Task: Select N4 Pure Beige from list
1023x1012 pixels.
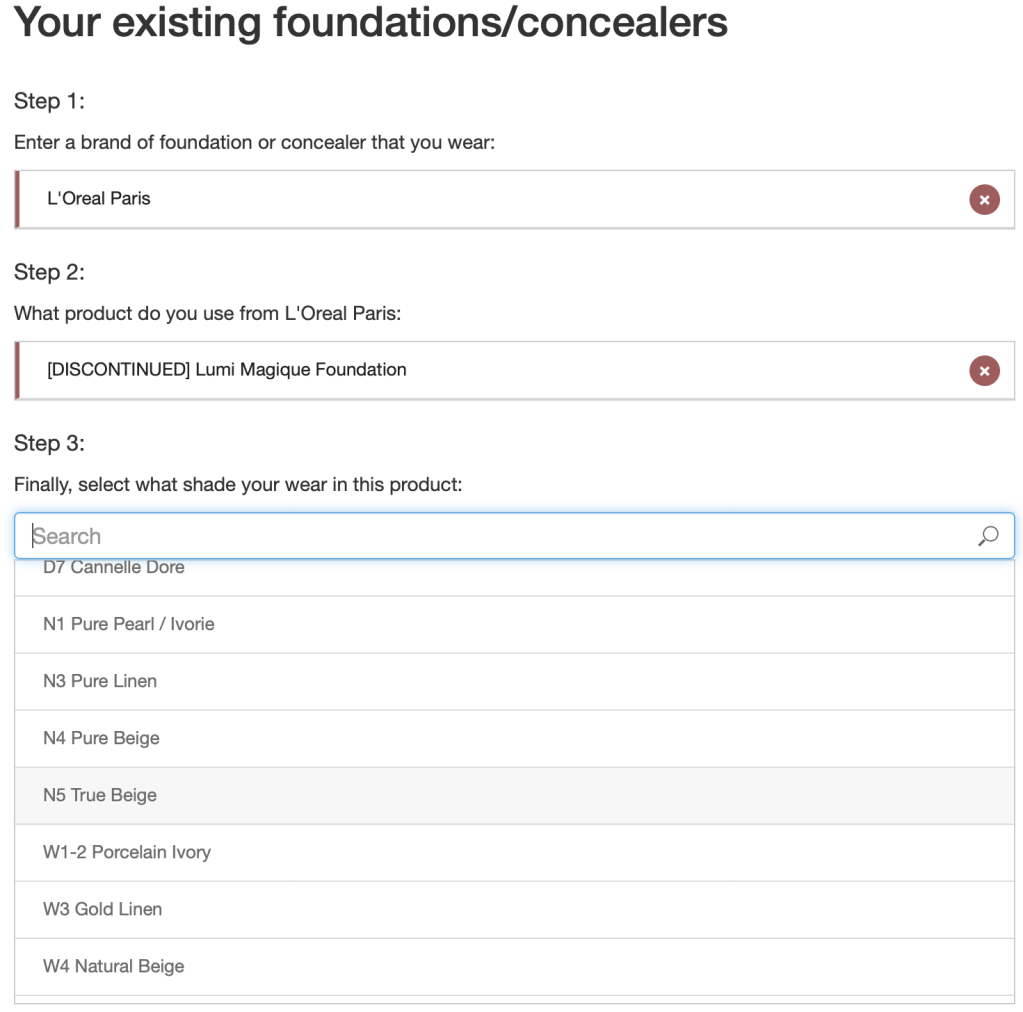Action: click(x=101, y=738)
